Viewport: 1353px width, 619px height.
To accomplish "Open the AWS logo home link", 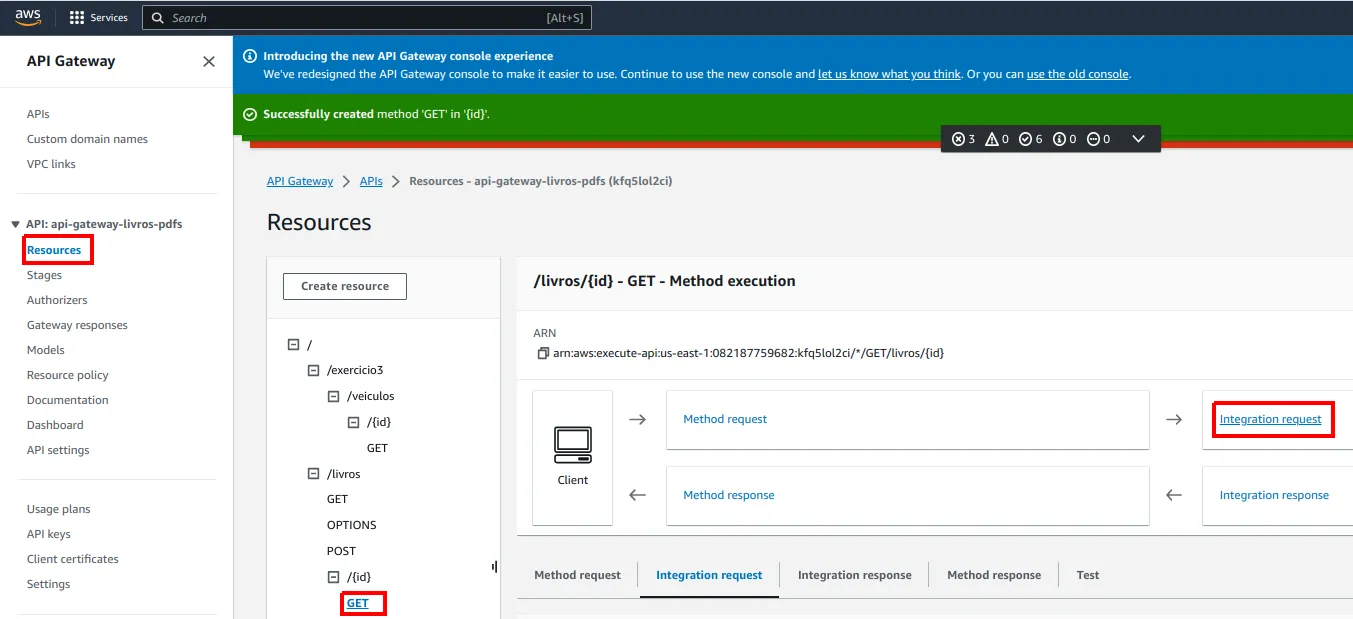I will (27, 17).
